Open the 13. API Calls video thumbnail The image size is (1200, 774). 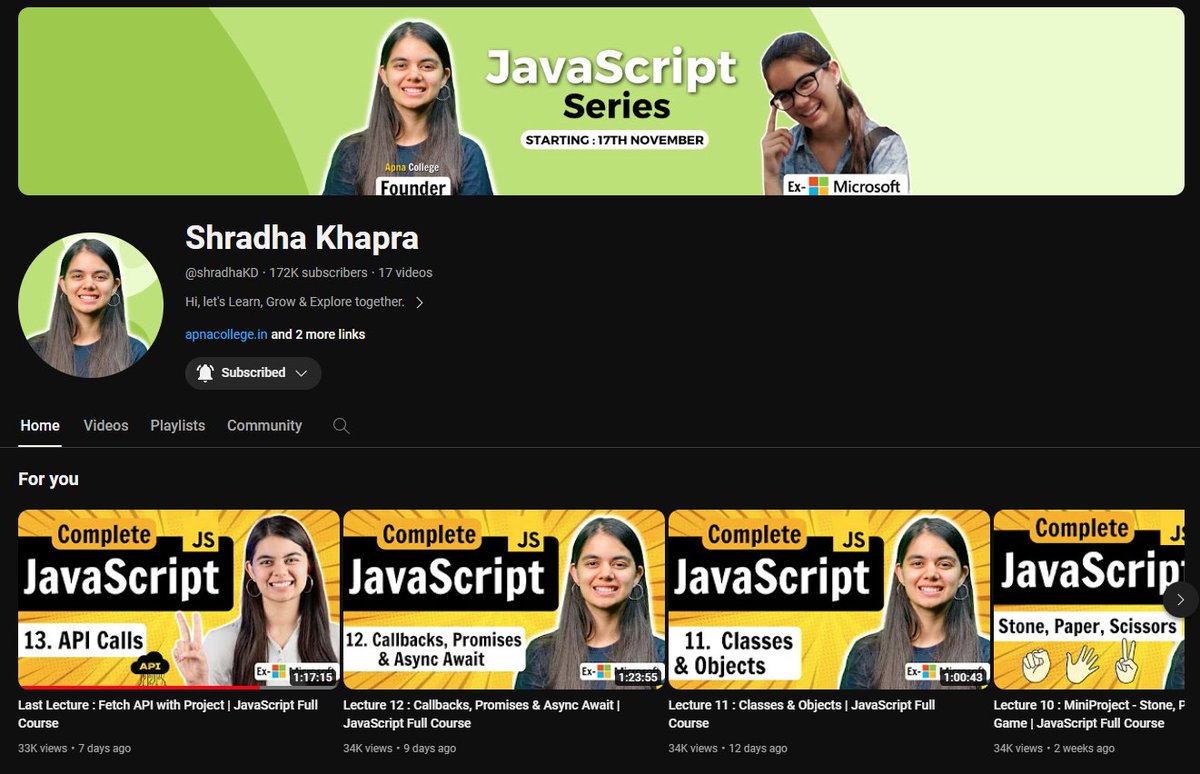pos(179,599)
